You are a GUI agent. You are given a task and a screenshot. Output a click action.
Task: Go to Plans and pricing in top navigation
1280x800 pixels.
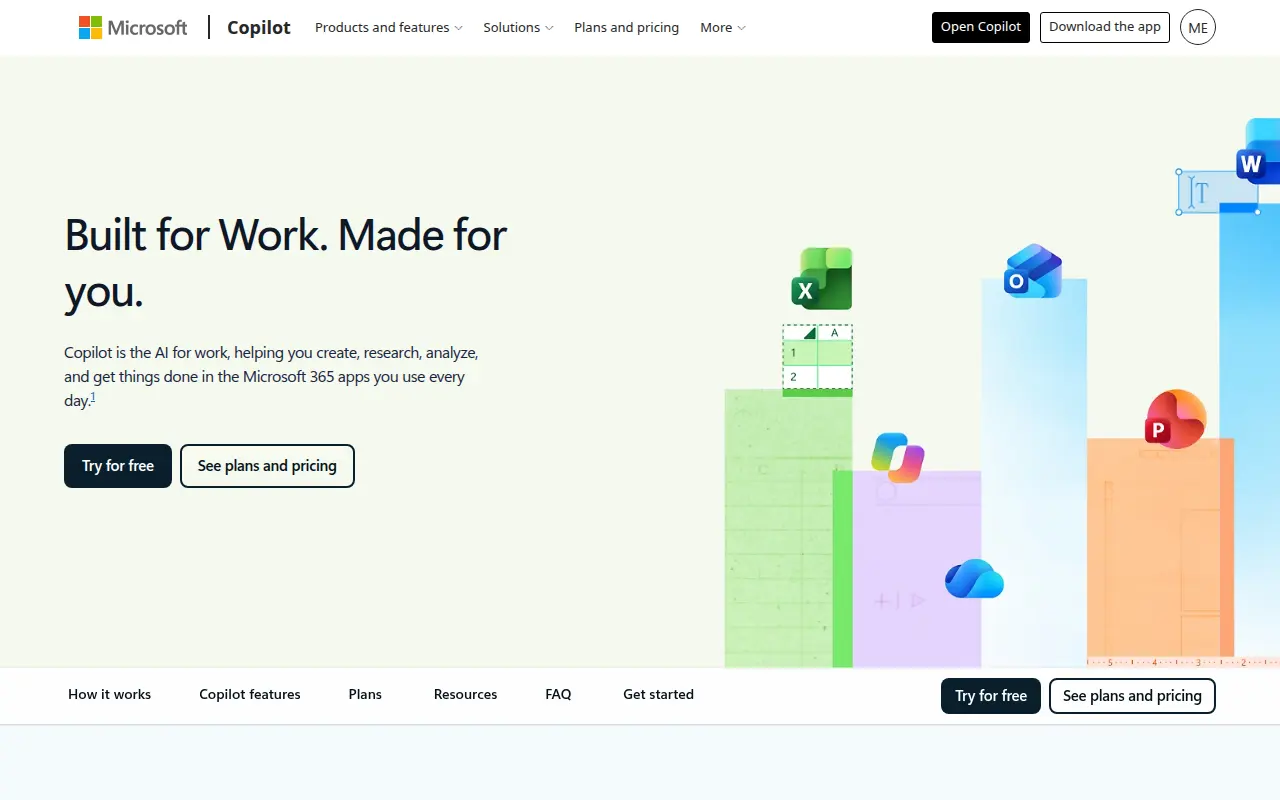(627, 28)
